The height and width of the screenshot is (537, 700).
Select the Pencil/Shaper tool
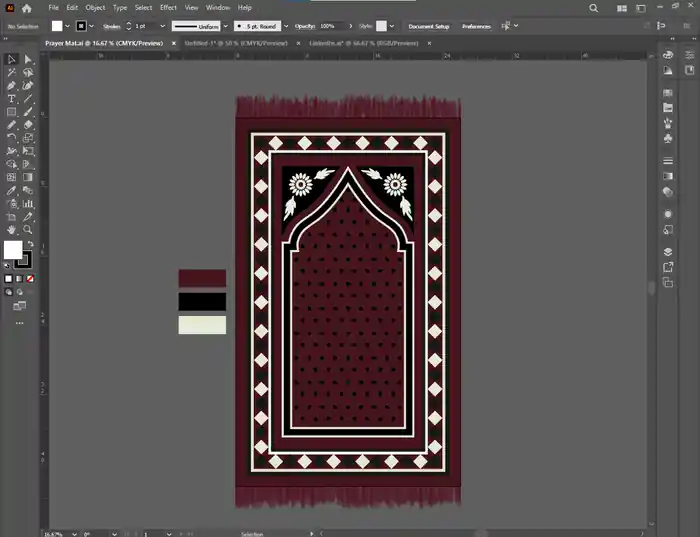coord(12,125)
